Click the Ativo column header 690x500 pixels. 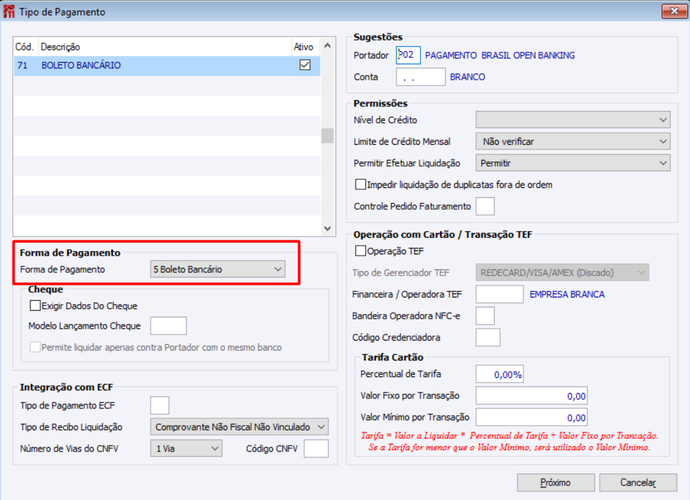305,47
